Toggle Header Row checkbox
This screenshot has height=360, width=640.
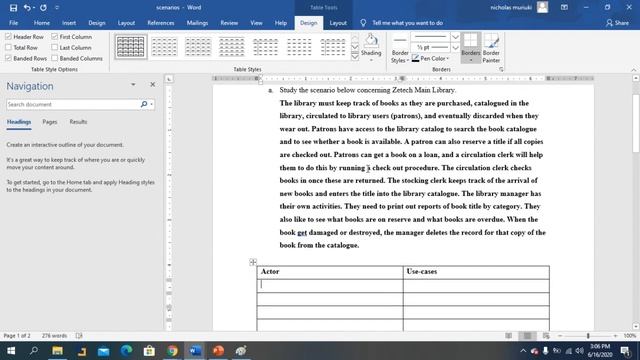tap(9, 37)
